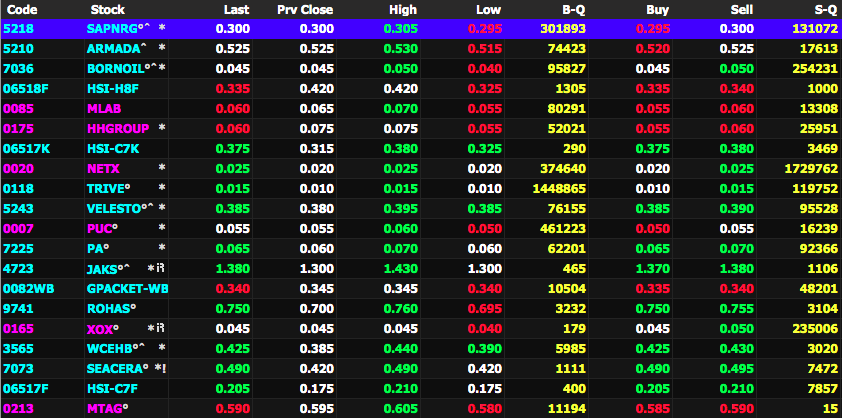Click HSI-H8F last price 0.335
Viewport: 842px width, 418px height.
(x=233, y=89)
